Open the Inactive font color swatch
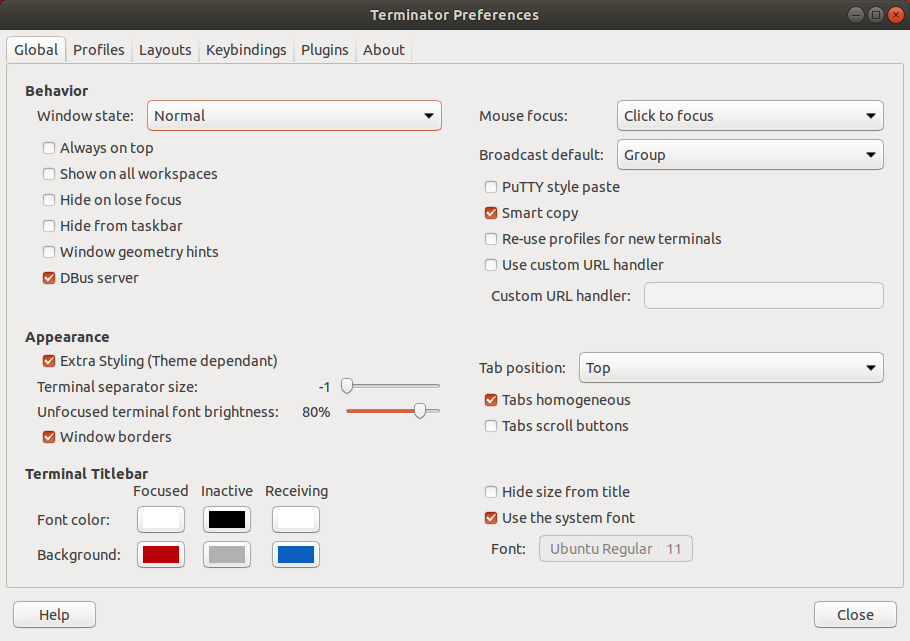The width and height of the screenshot is (910, 641). [x=227, y=520]
